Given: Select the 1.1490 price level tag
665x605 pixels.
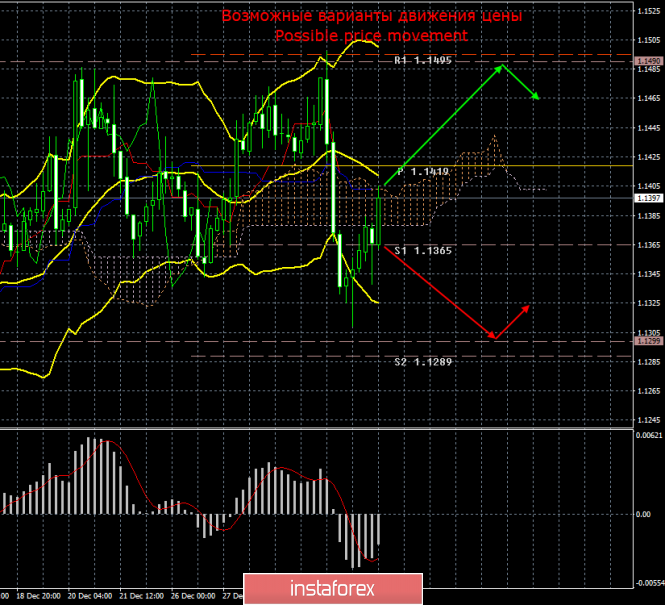Looking at the screenshot, I should (647, 61).
